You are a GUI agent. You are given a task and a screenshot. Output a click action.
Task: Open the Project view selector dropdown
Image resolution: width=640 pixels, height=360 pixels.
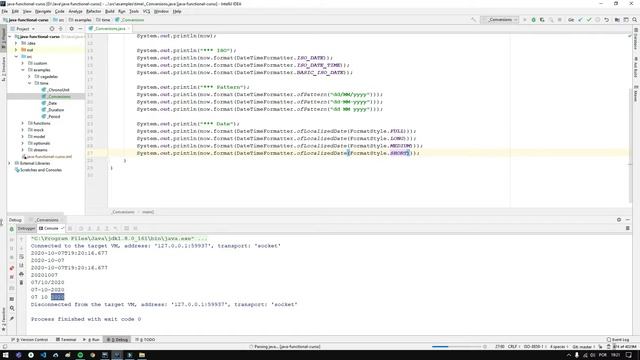click(x=23, y=29)
